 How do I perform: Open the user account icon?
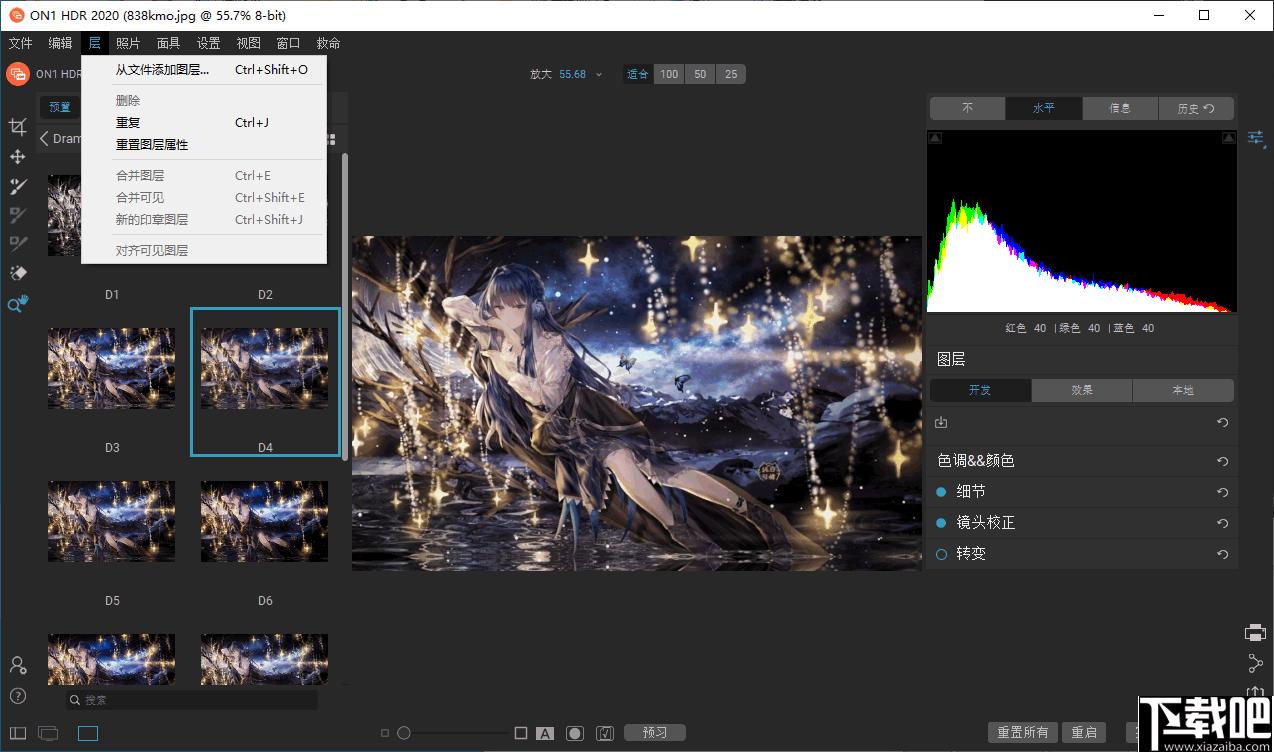coord(17,665)
